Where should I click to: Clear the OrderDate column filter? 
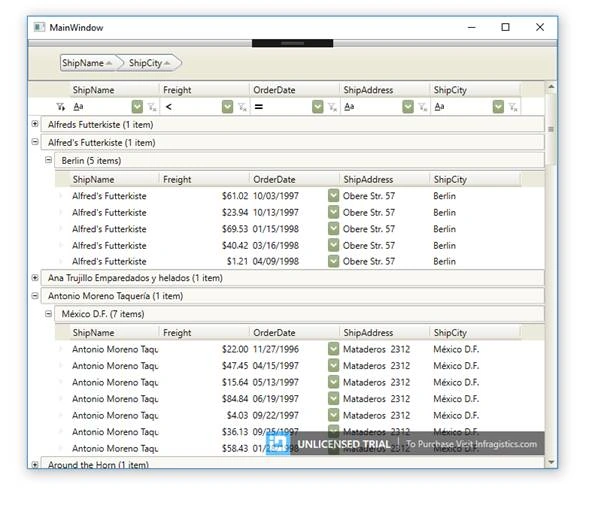coord(332,107)
